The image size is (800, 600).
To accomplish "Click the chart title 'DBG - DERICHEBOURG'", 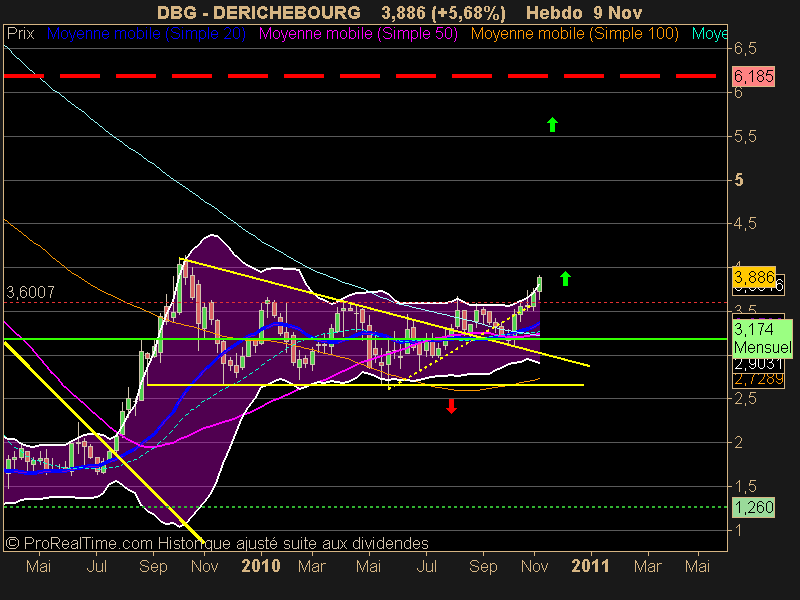I will 259,12.
